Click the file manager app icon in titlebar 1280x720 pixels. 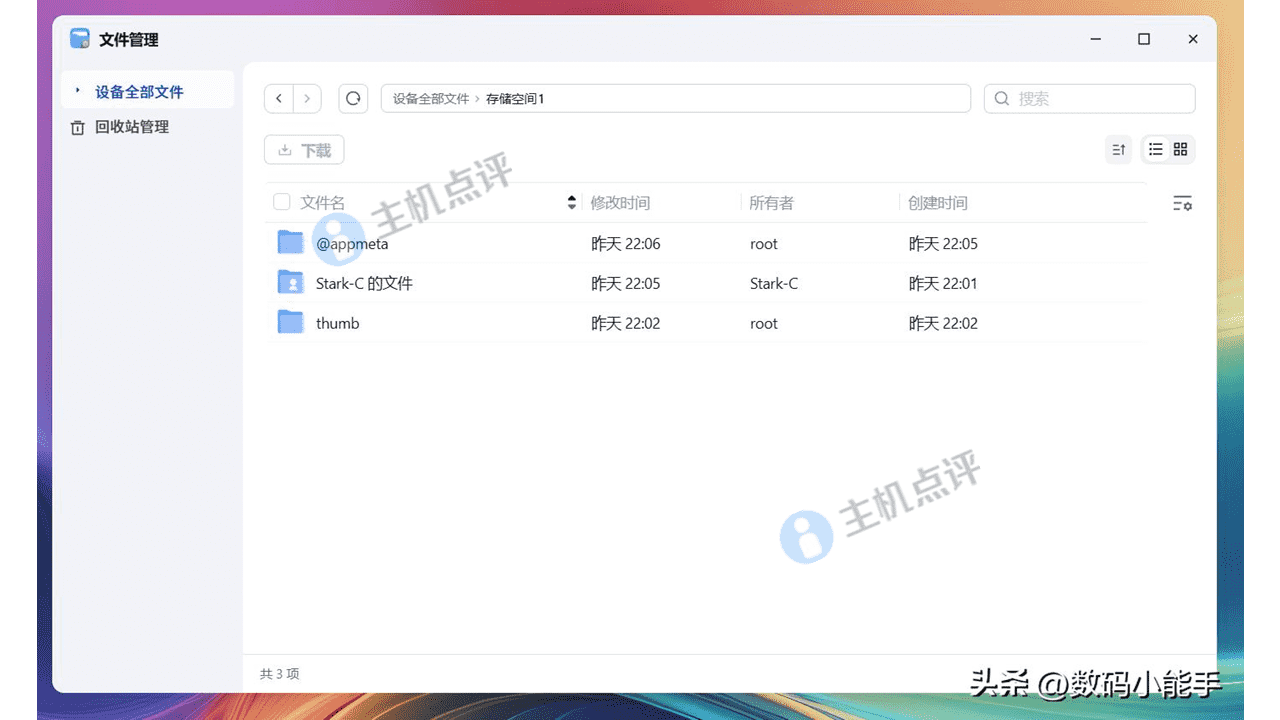79,38
